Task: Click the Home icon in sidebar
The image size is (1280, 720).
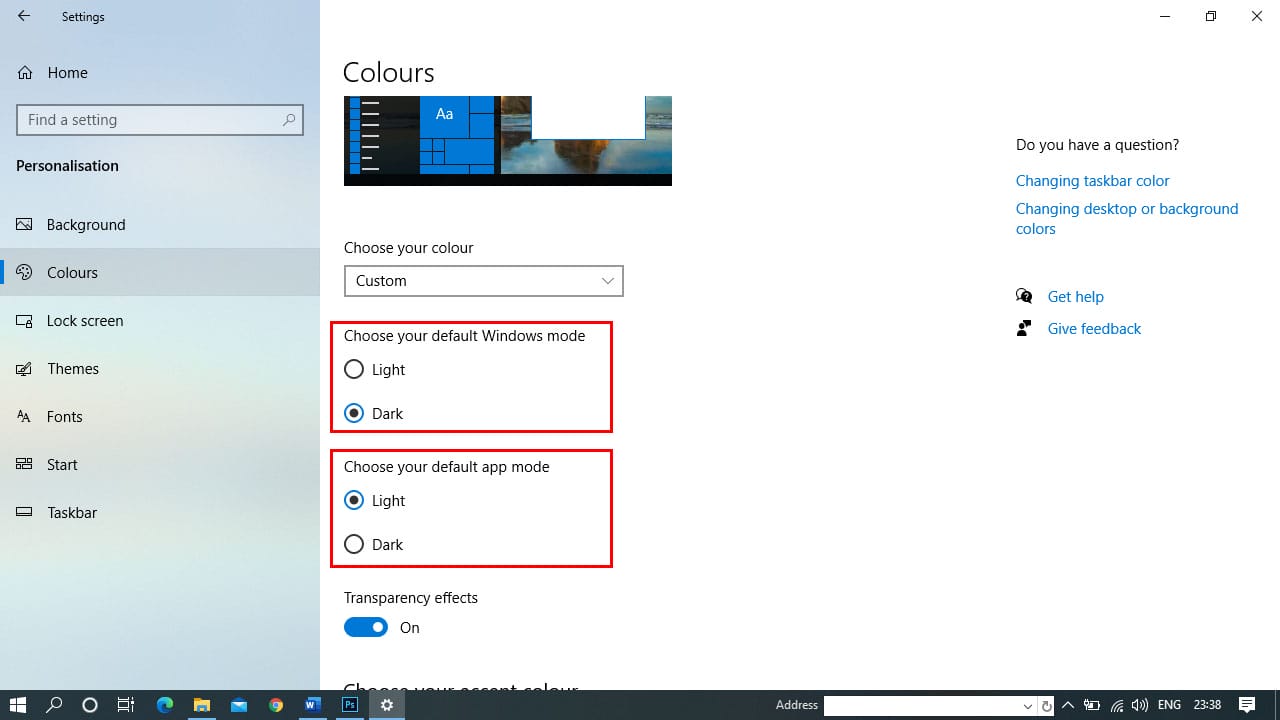Action: point(26,73)
